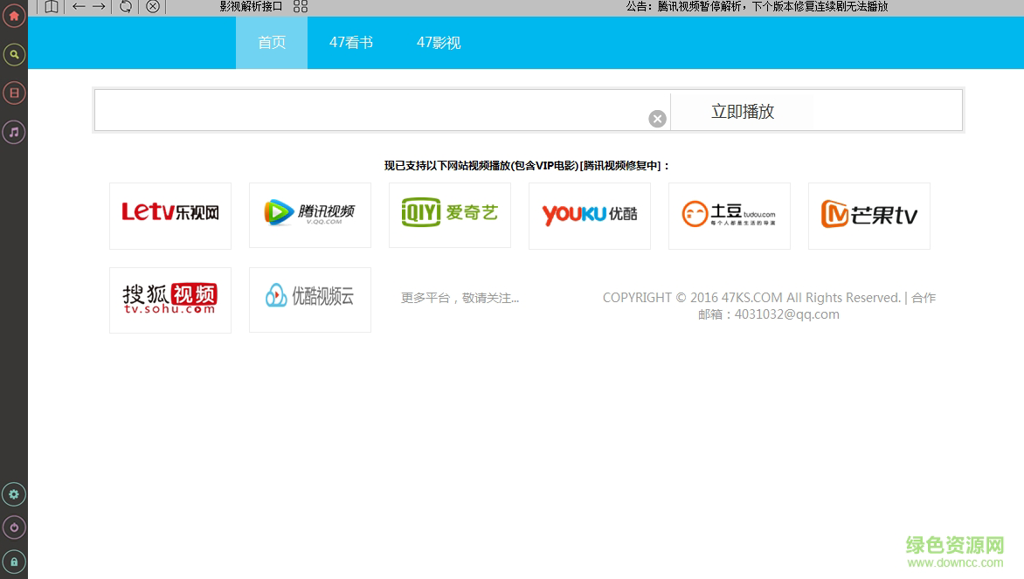Clear the URL input with X icon
The height and width of the screenshot is (579, 1024).
point(657,119)
